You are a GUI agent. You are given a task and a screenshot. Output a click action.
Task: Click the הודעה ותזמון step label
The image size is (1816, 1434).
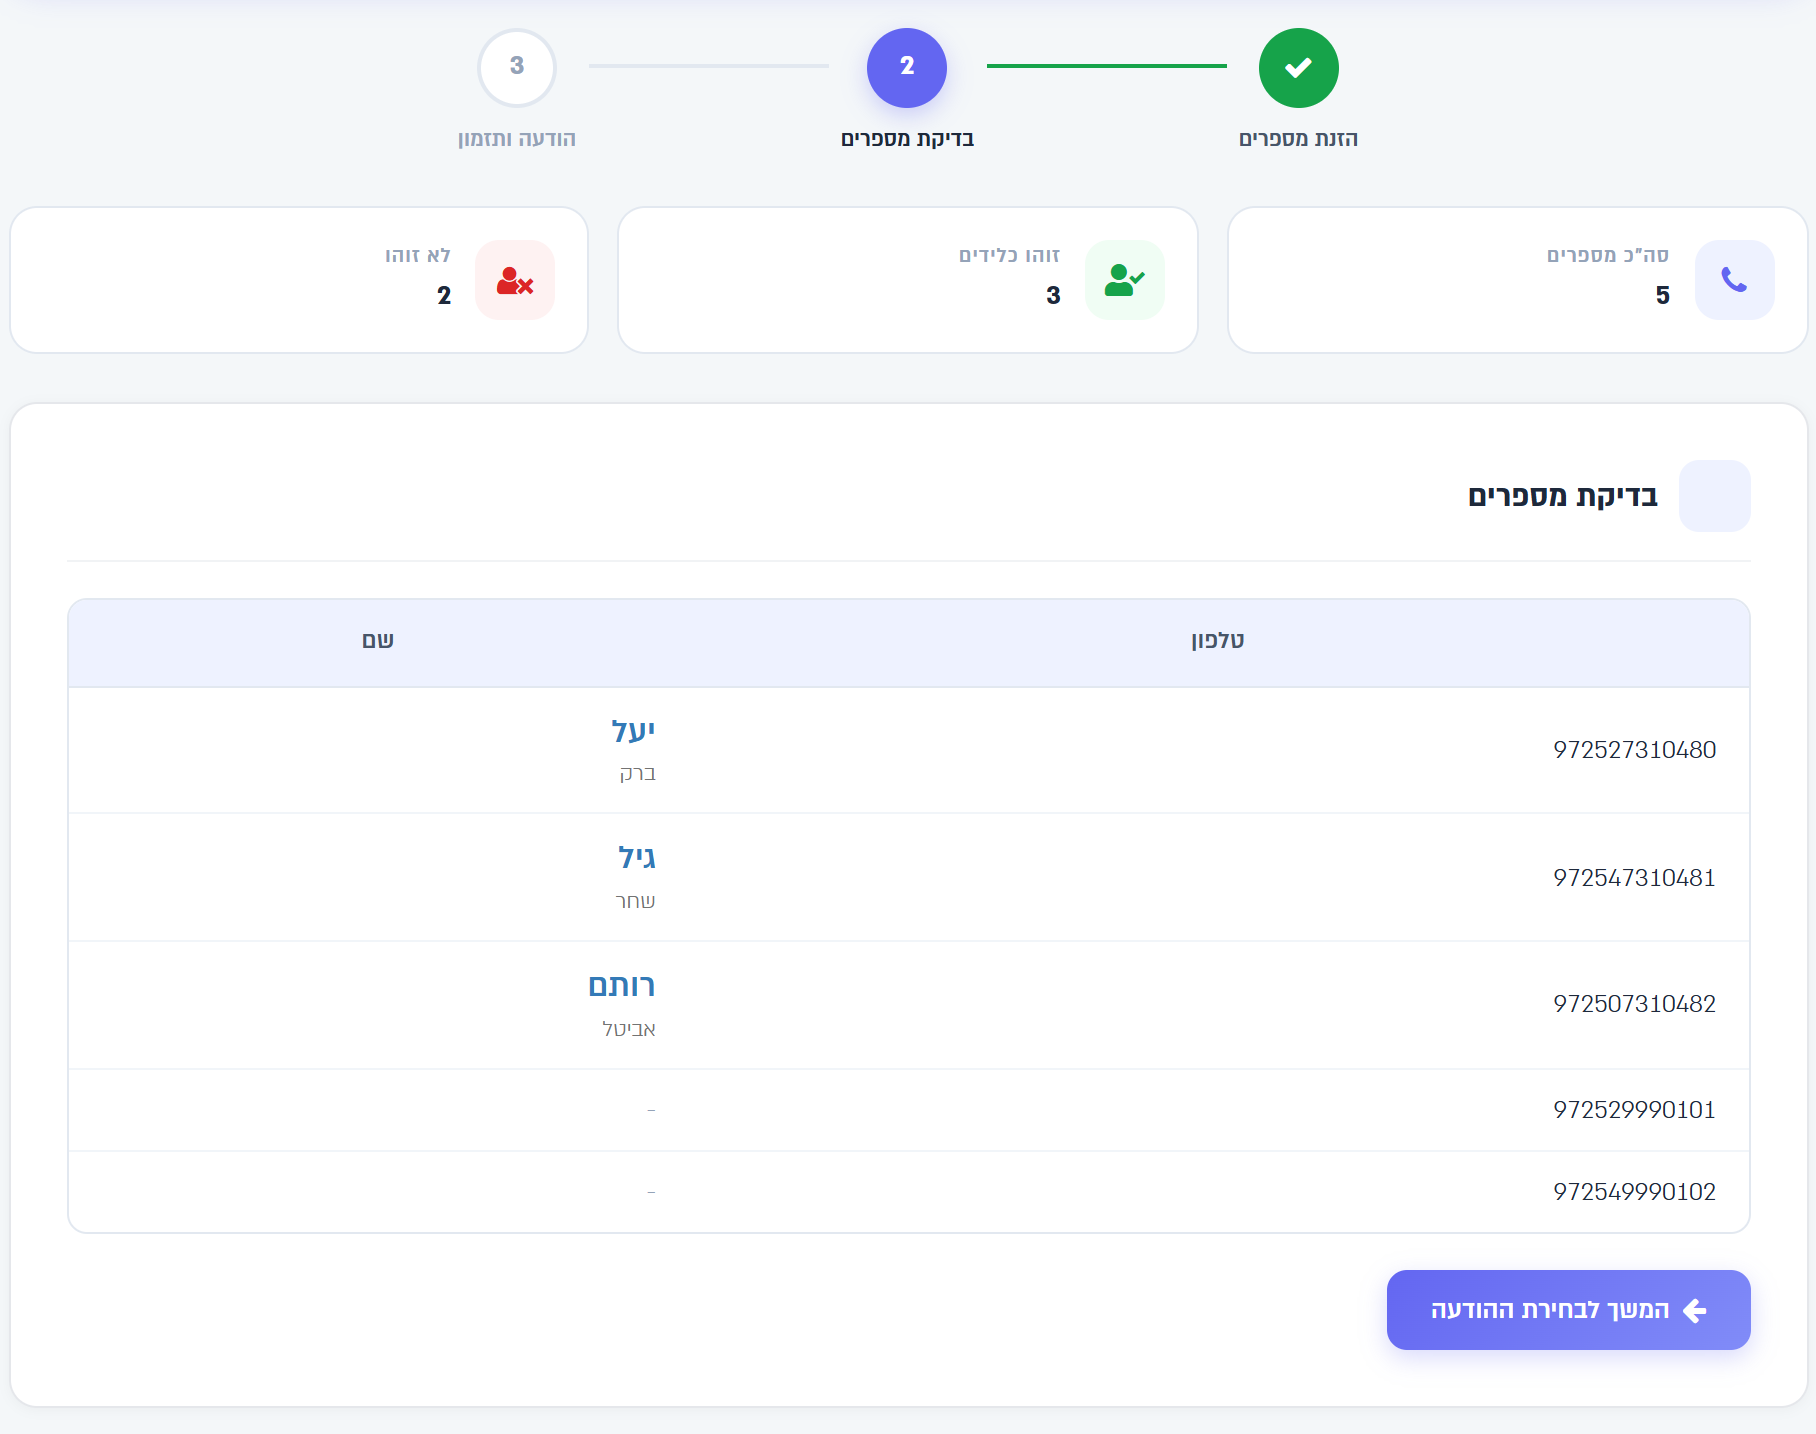517,139
